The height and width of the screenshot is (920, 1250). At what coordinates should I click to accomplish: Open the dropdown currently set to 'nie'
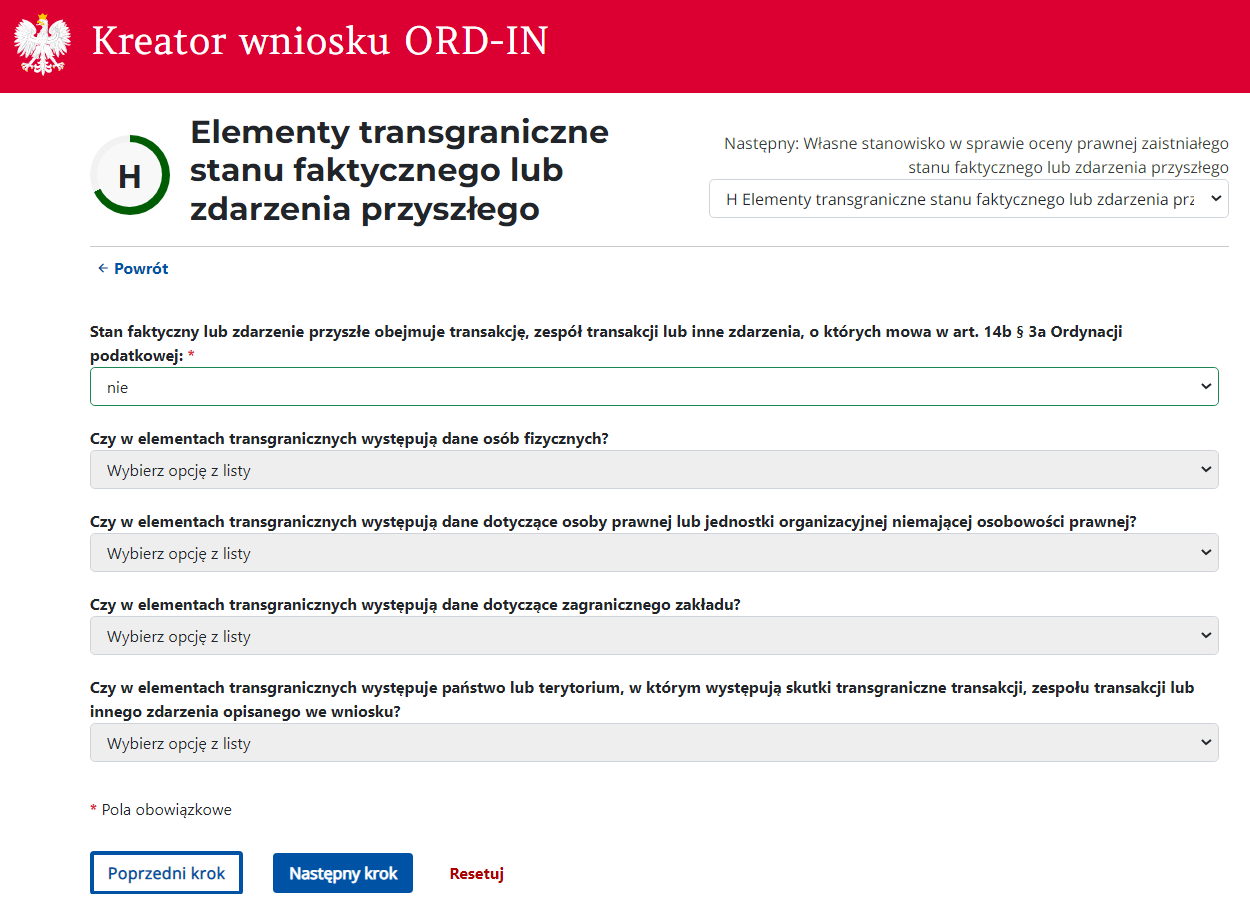(654, 387)
